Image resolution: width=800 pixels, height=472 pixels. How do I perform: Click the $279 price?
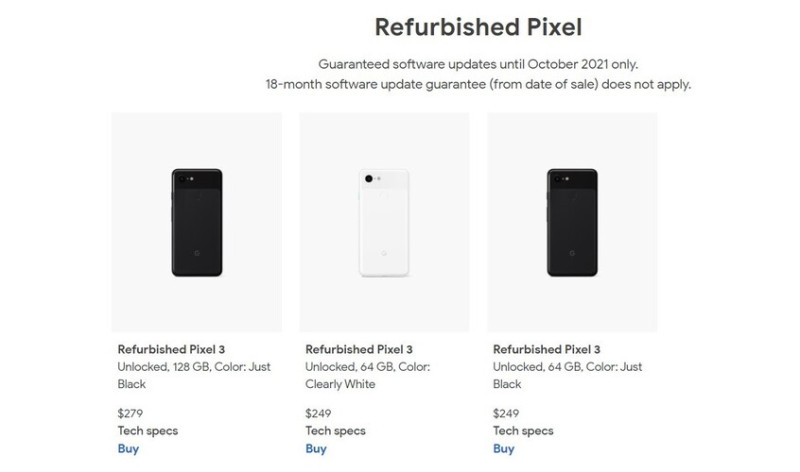(x=130, y=412)
